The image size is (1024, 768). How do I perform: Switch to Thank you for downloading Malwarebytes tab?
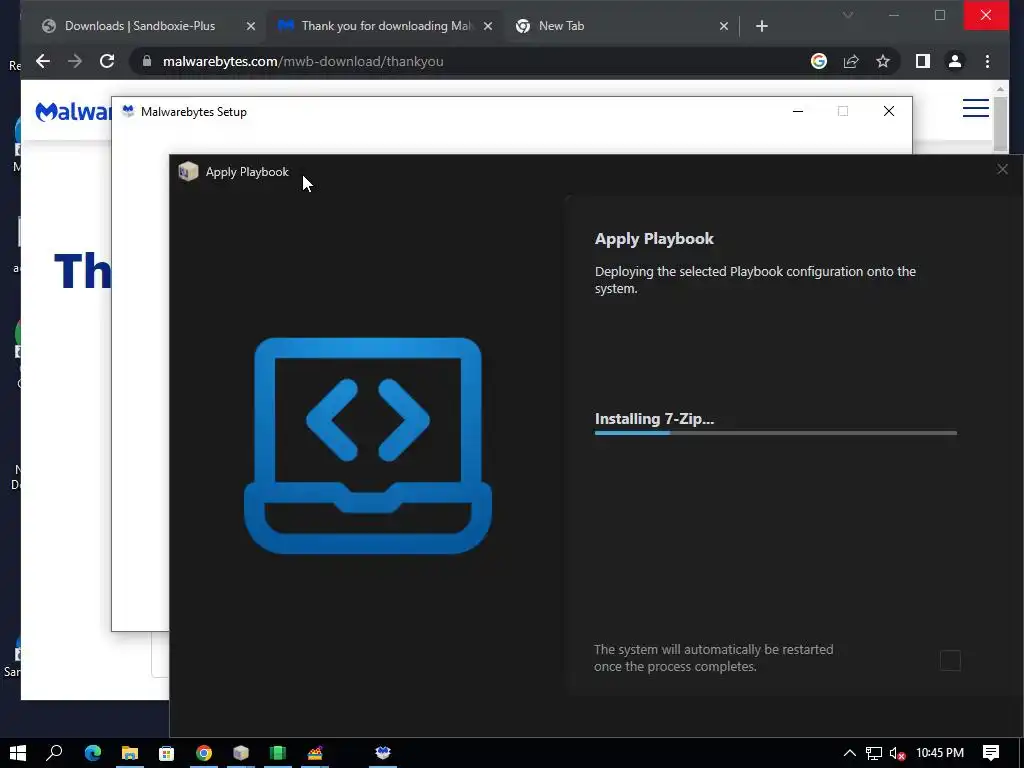pyautogui.click(x=387, y=26)
